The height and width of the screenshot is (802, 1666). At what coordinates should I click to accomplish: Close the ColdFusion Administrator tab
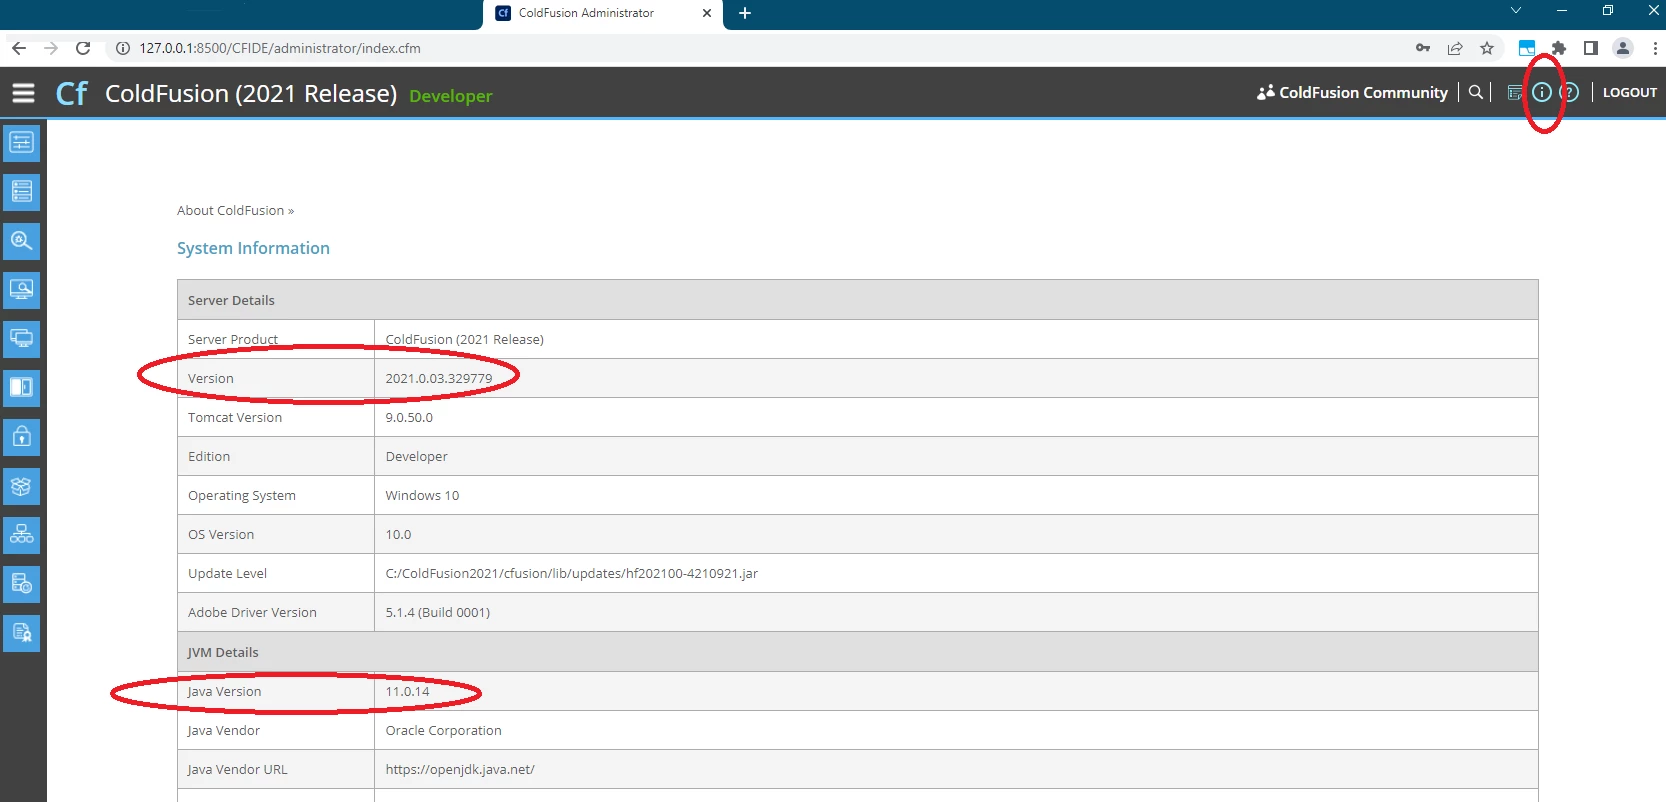pyautogui.click(x=707, y=14)
